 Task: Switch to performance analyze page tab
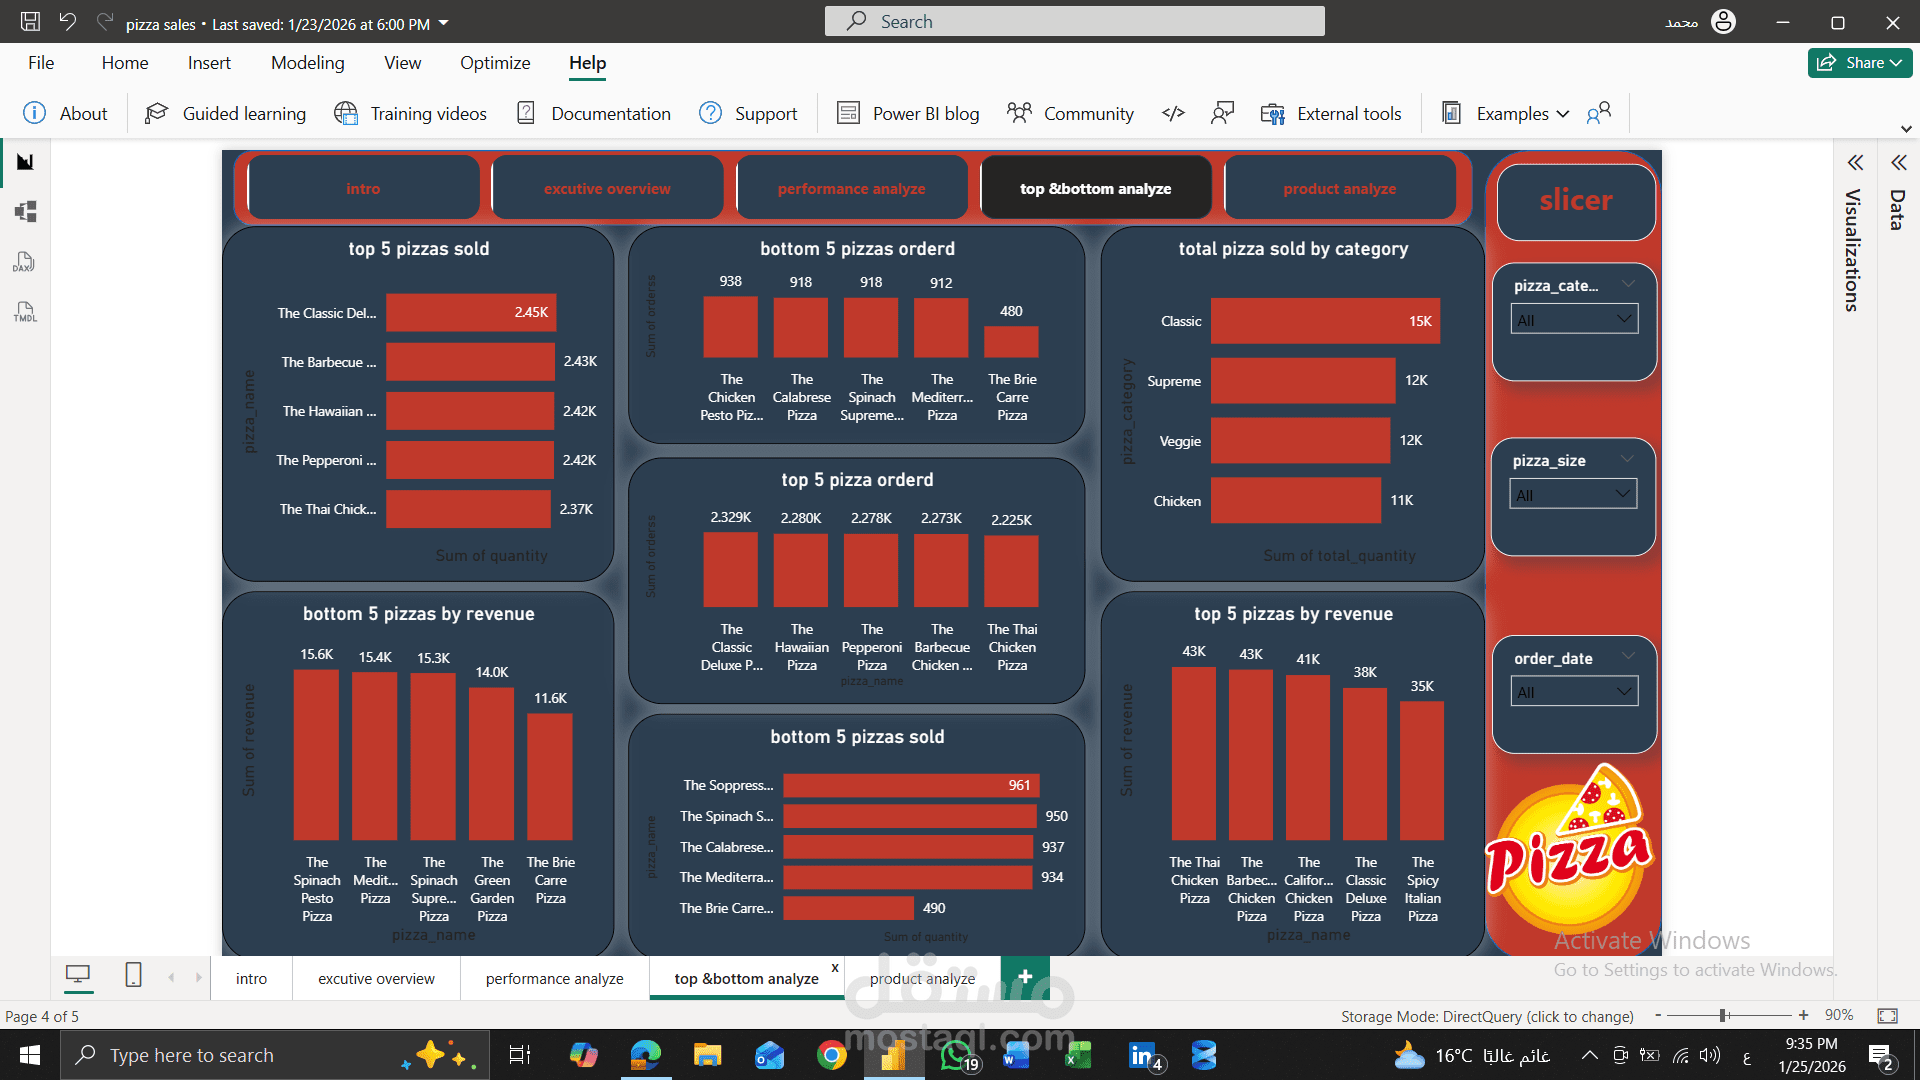[554, 979]
